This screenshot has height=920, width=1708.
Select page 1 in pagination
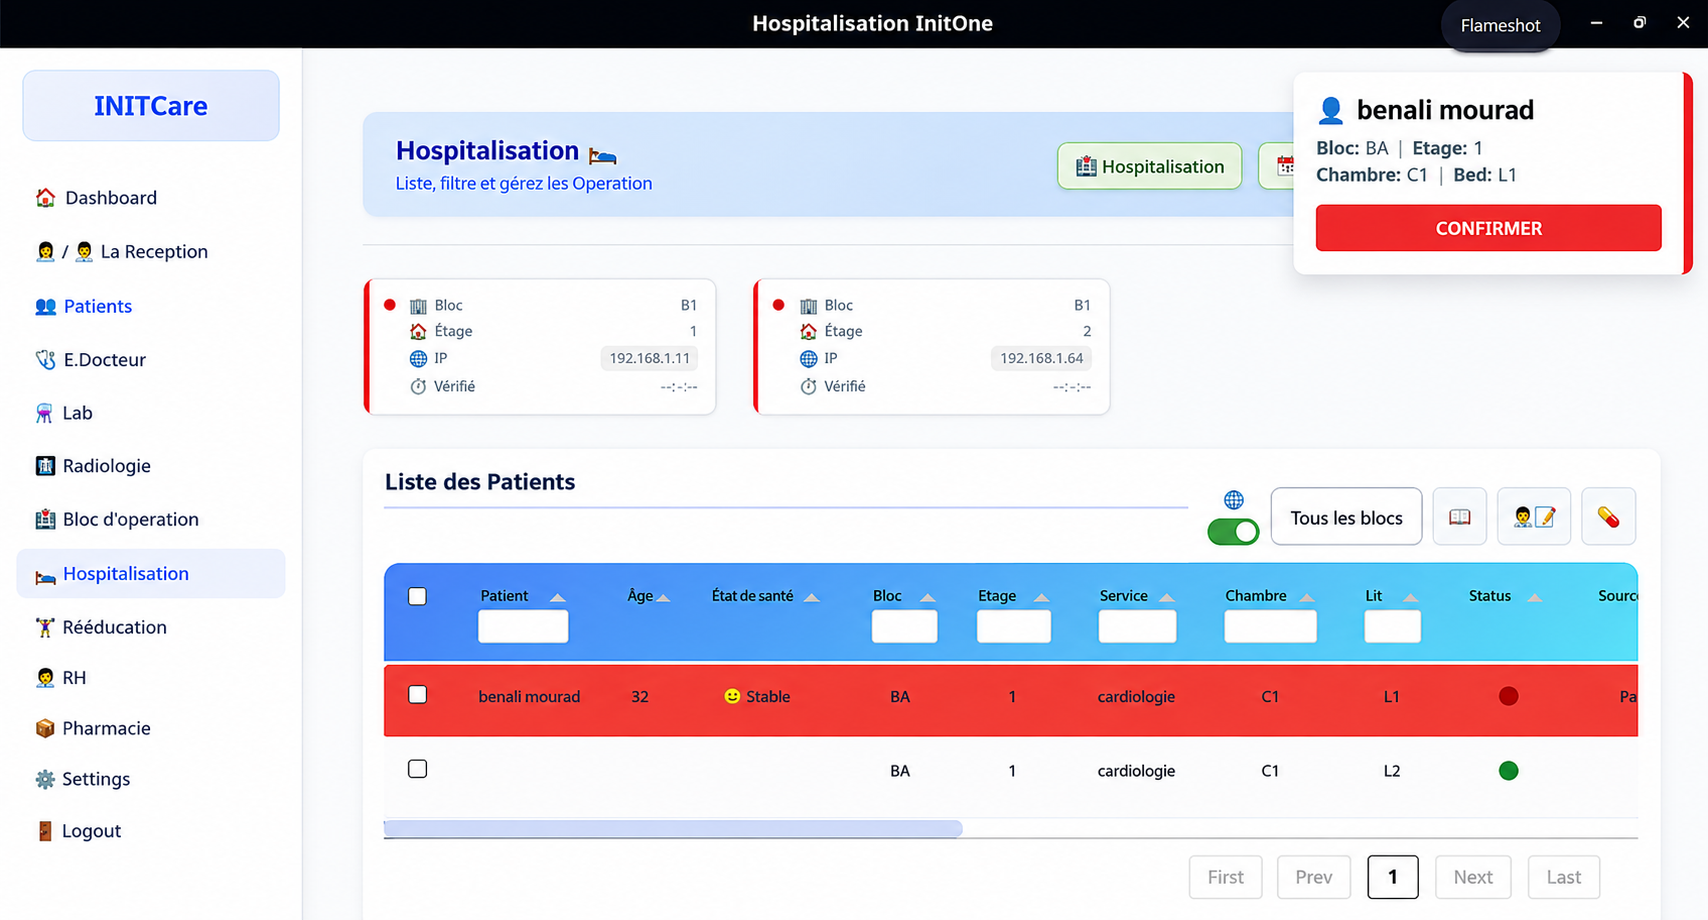pyautogui.click(x=1392, y=877)
